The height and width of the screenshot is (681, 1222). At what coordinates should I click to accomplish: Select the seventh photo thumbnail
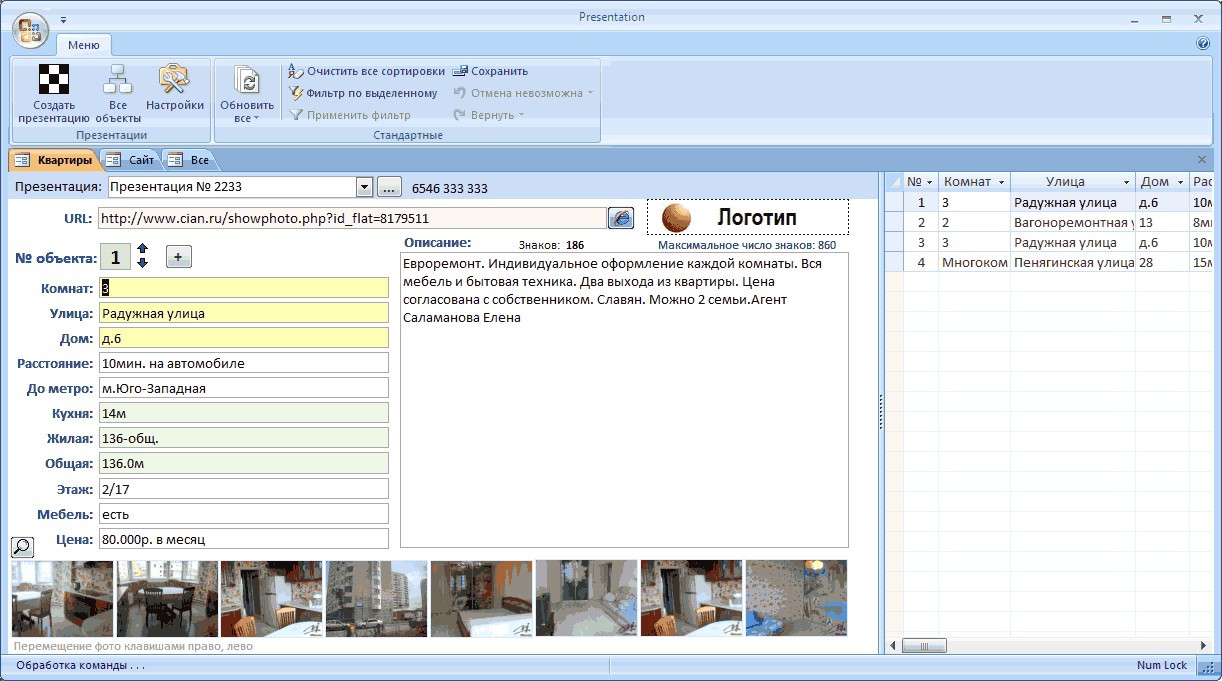click(x=691, y=598)
